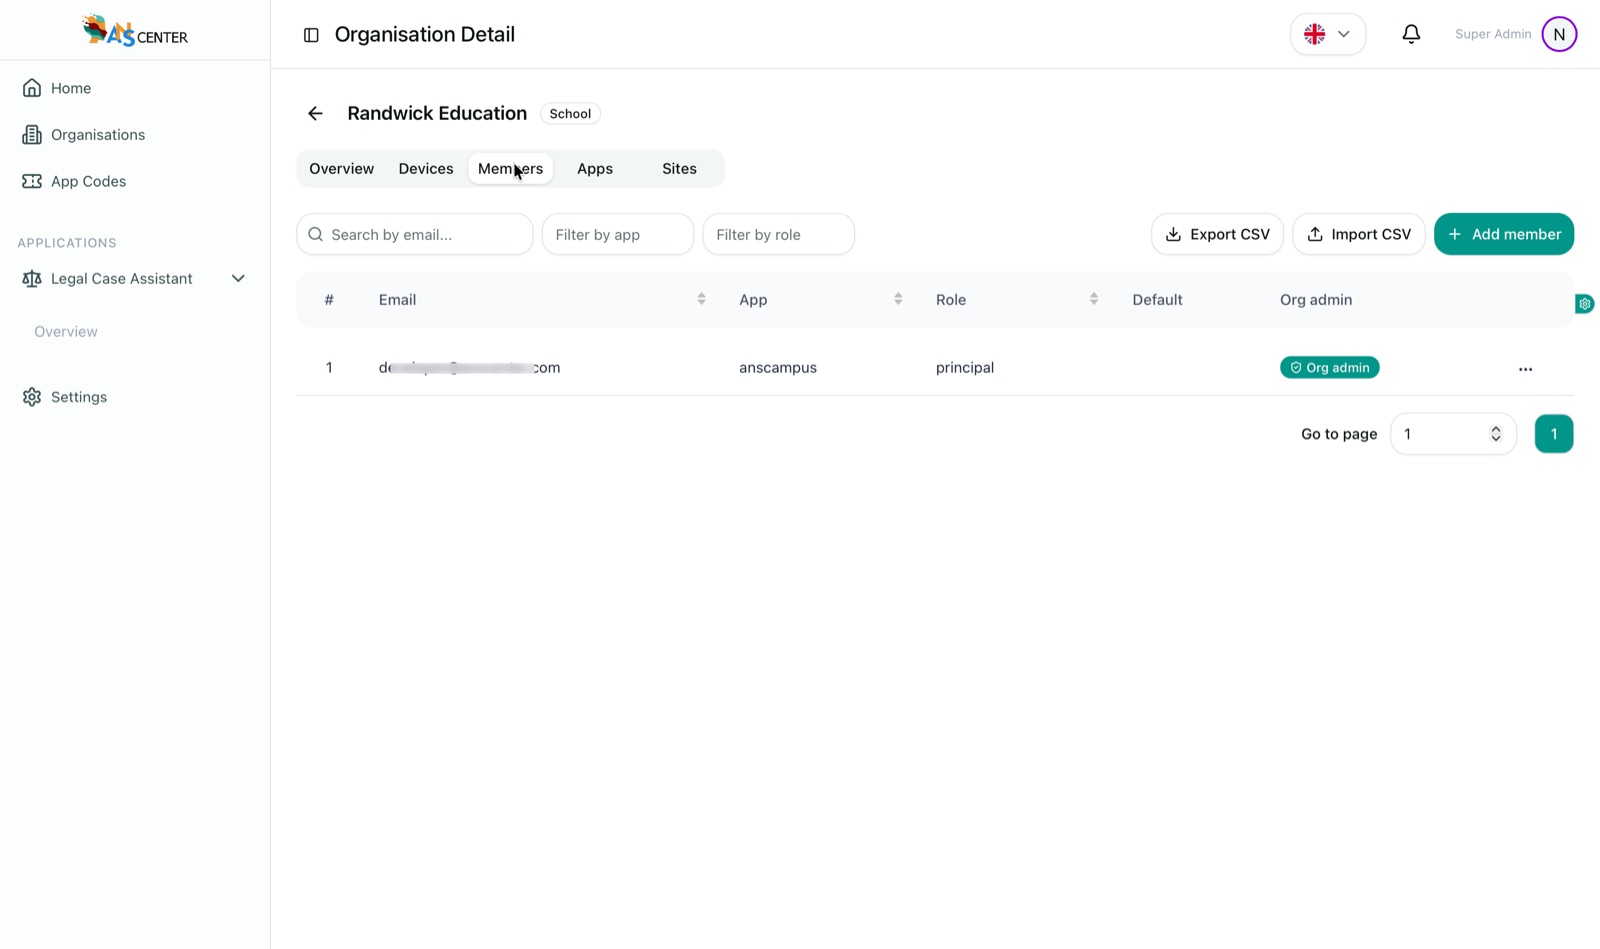Collapse the Legal Case Assistant chevron

[x=238, y=279]
